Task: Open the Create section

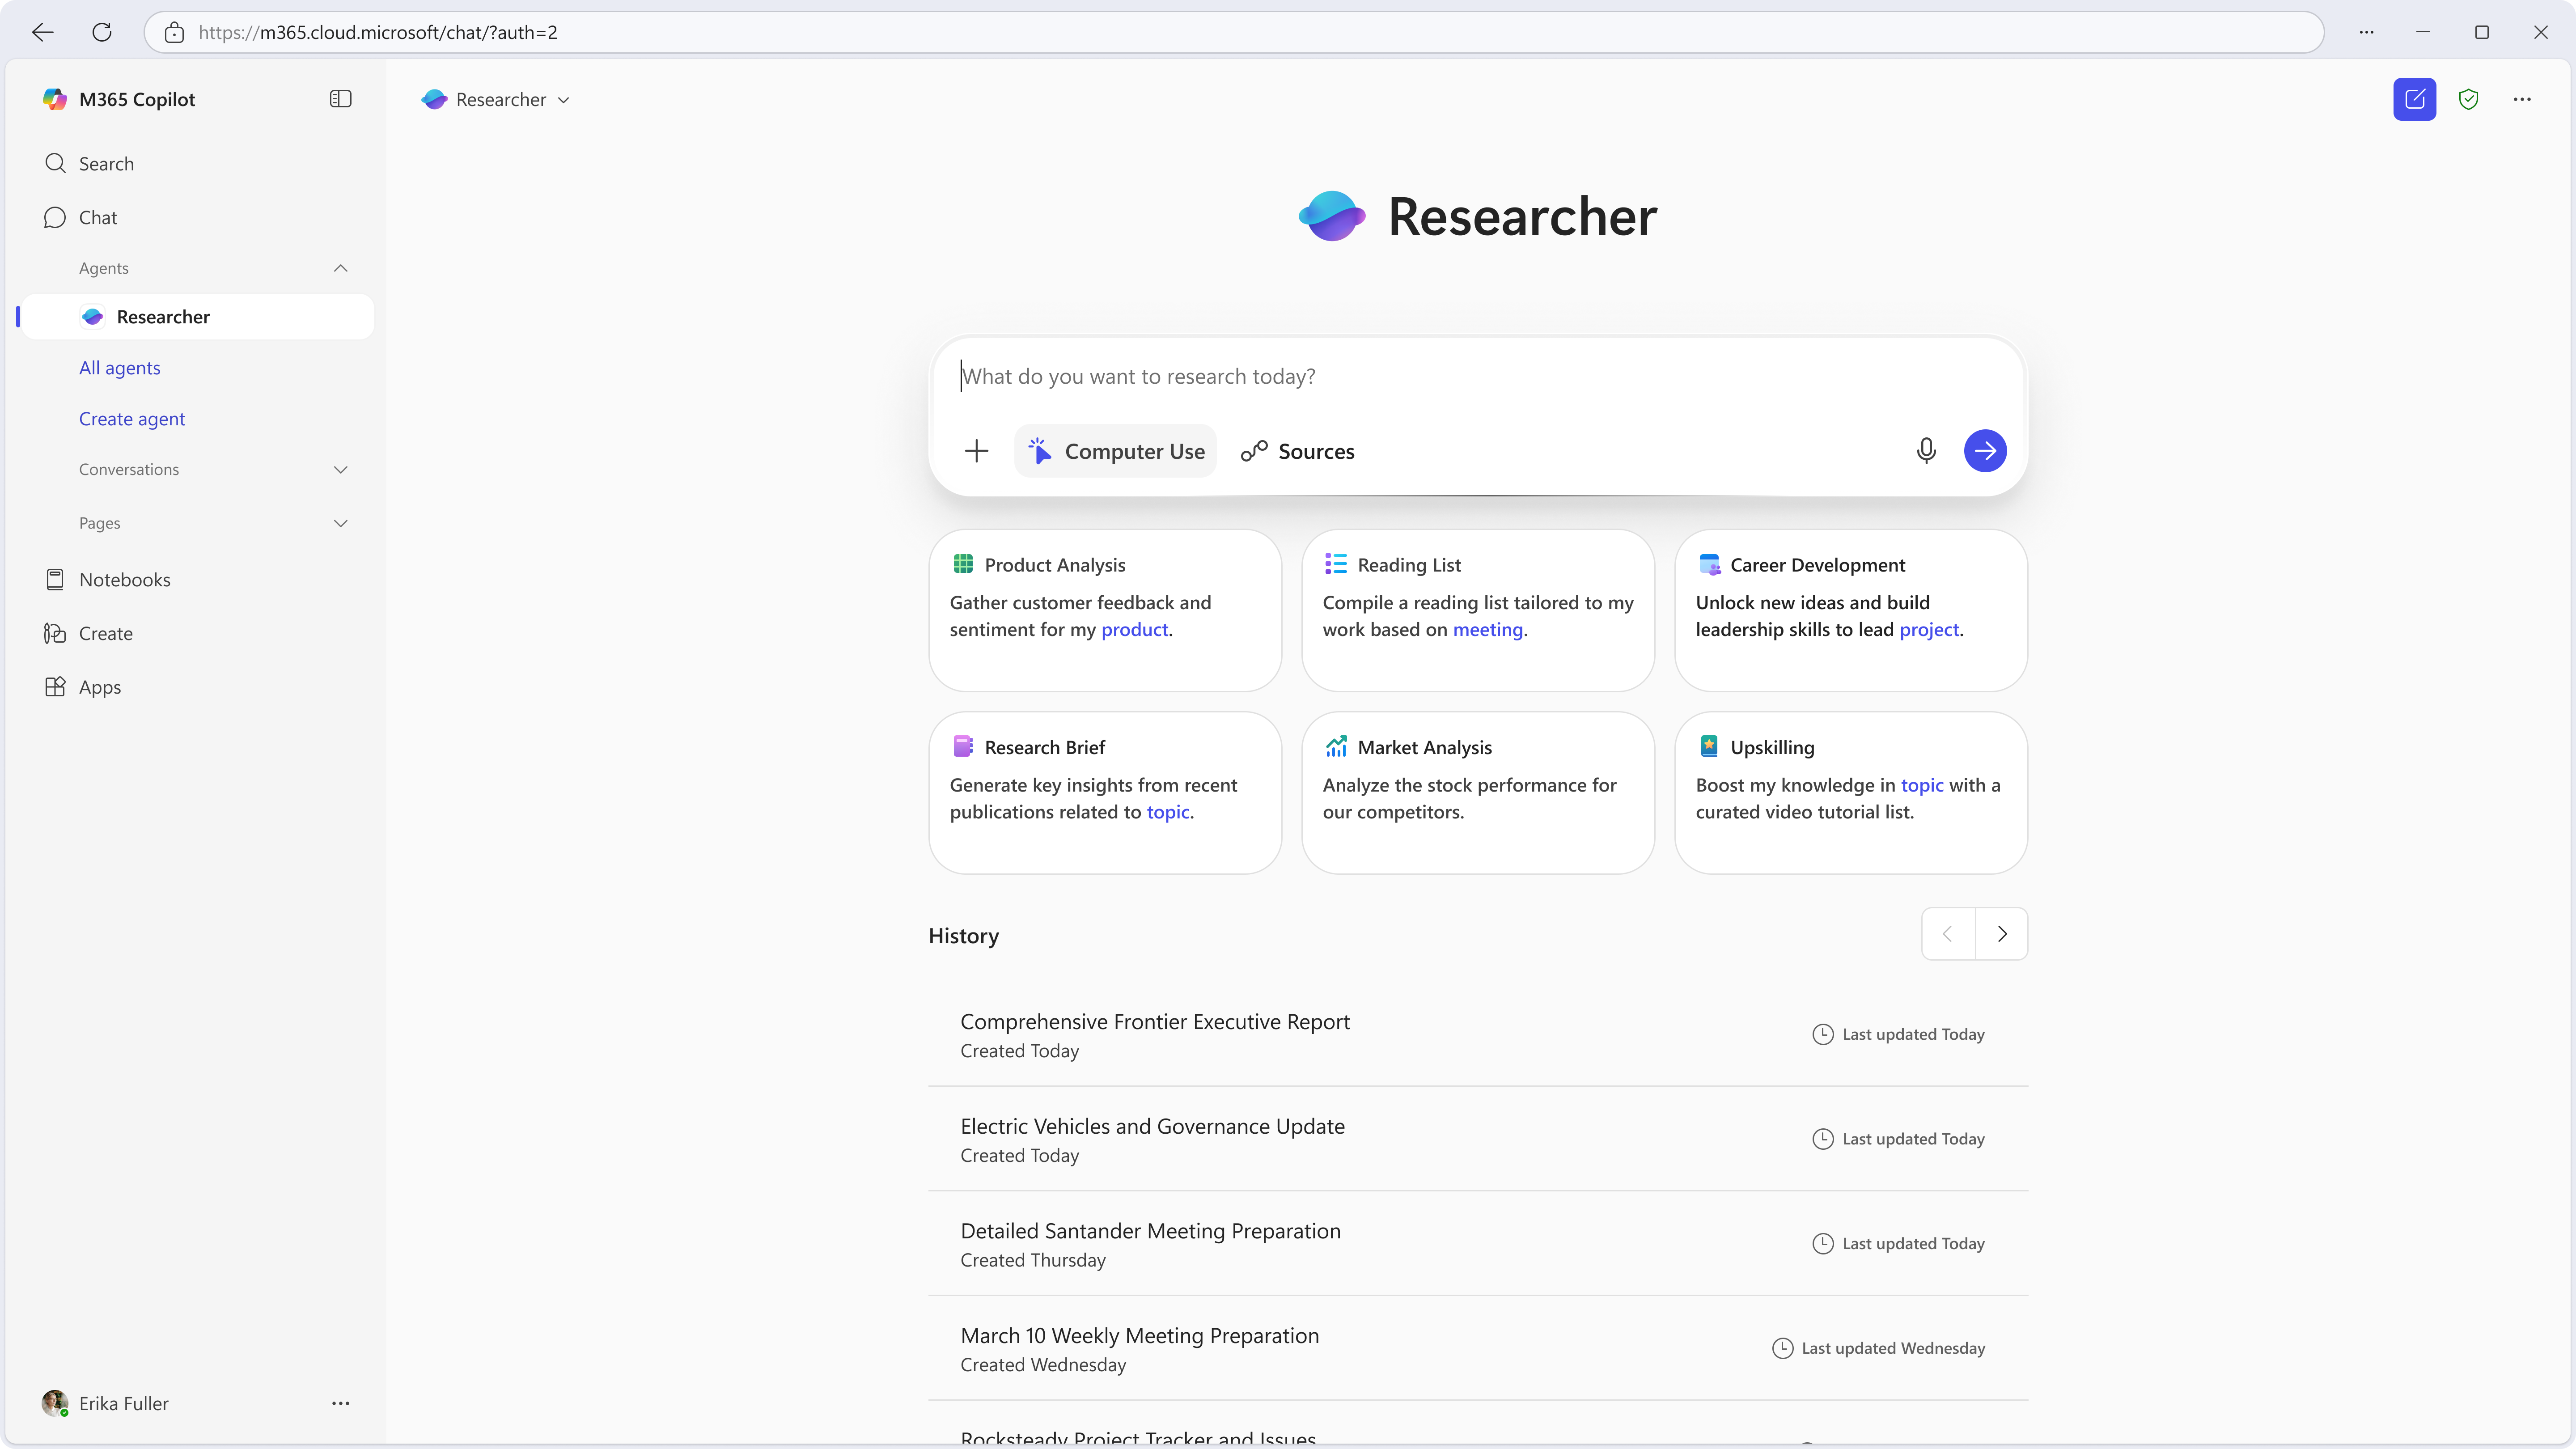Action: coord(105,632)
